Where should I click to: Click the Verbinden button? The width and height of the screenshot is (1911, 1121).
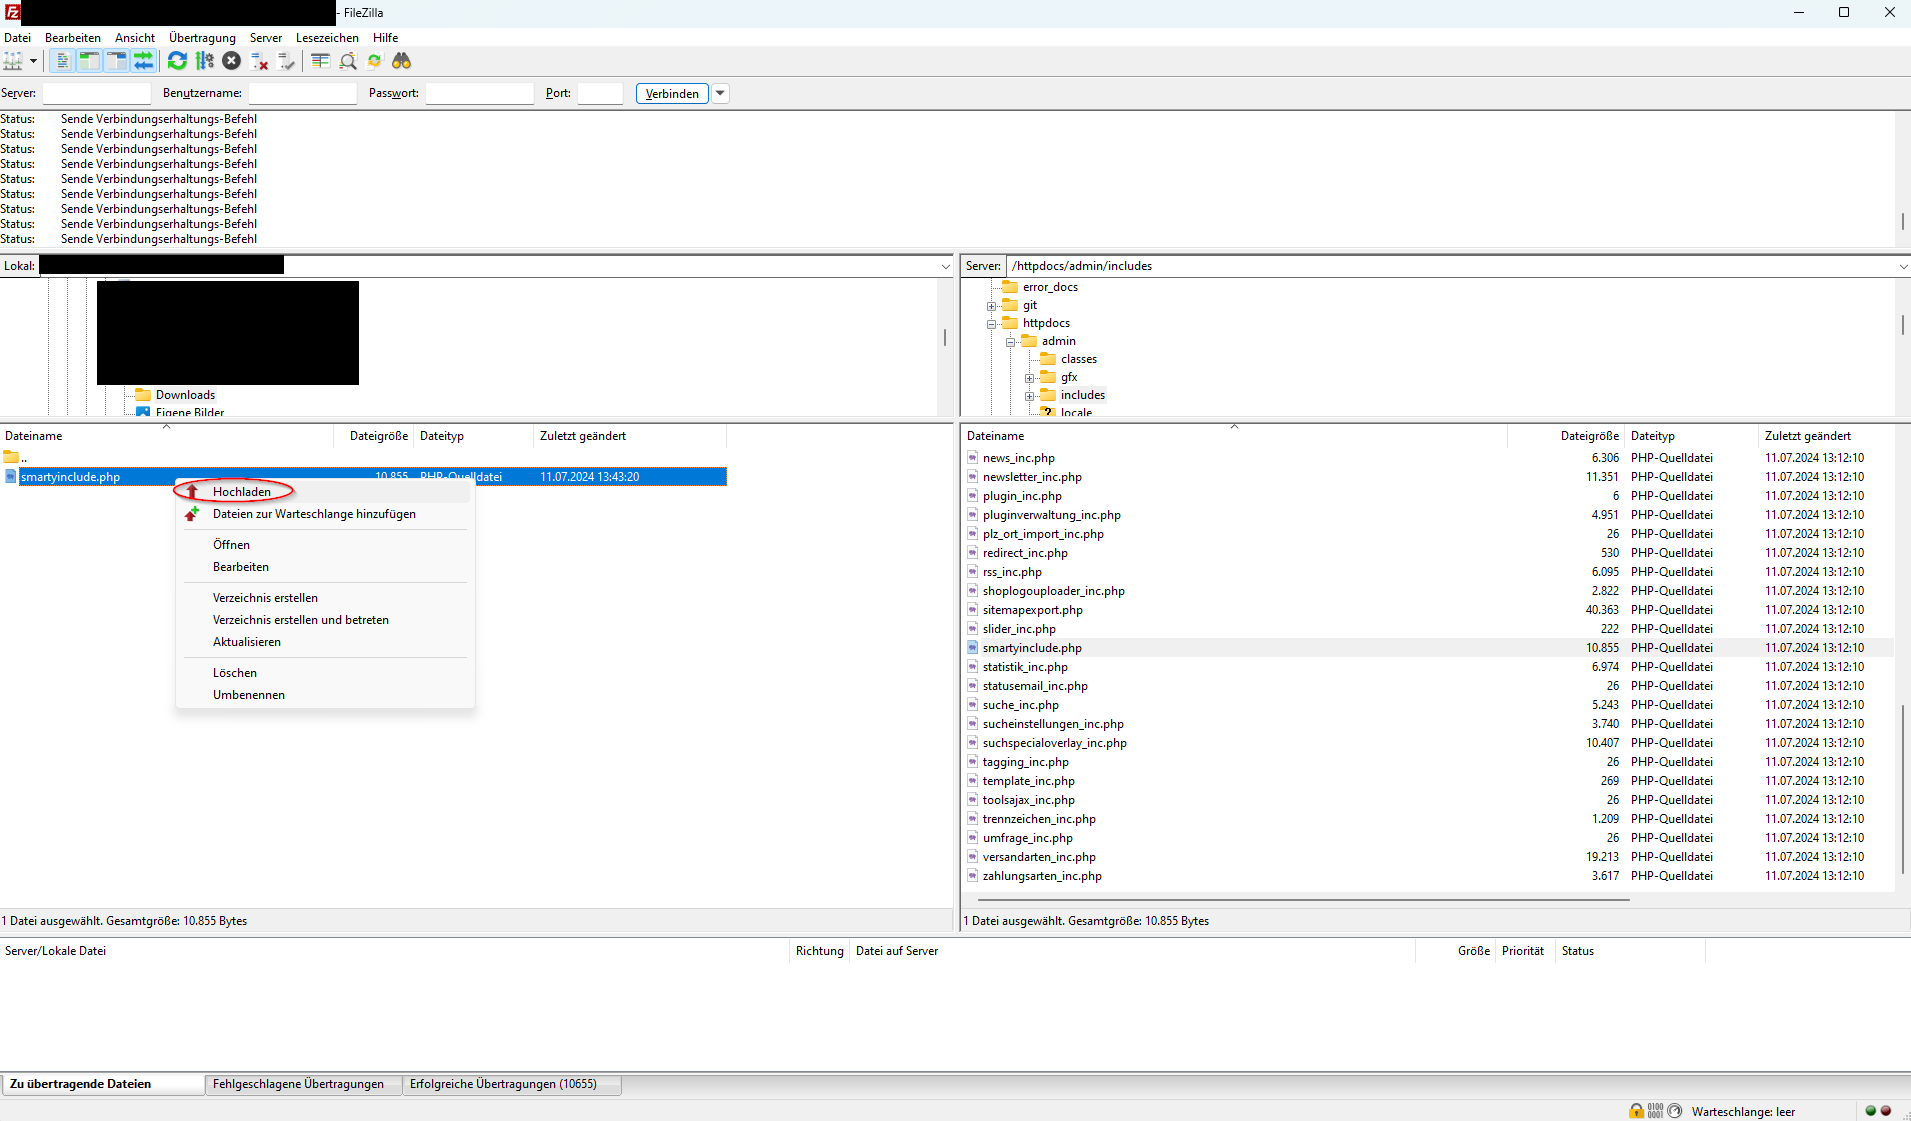[x=672, y=93]
